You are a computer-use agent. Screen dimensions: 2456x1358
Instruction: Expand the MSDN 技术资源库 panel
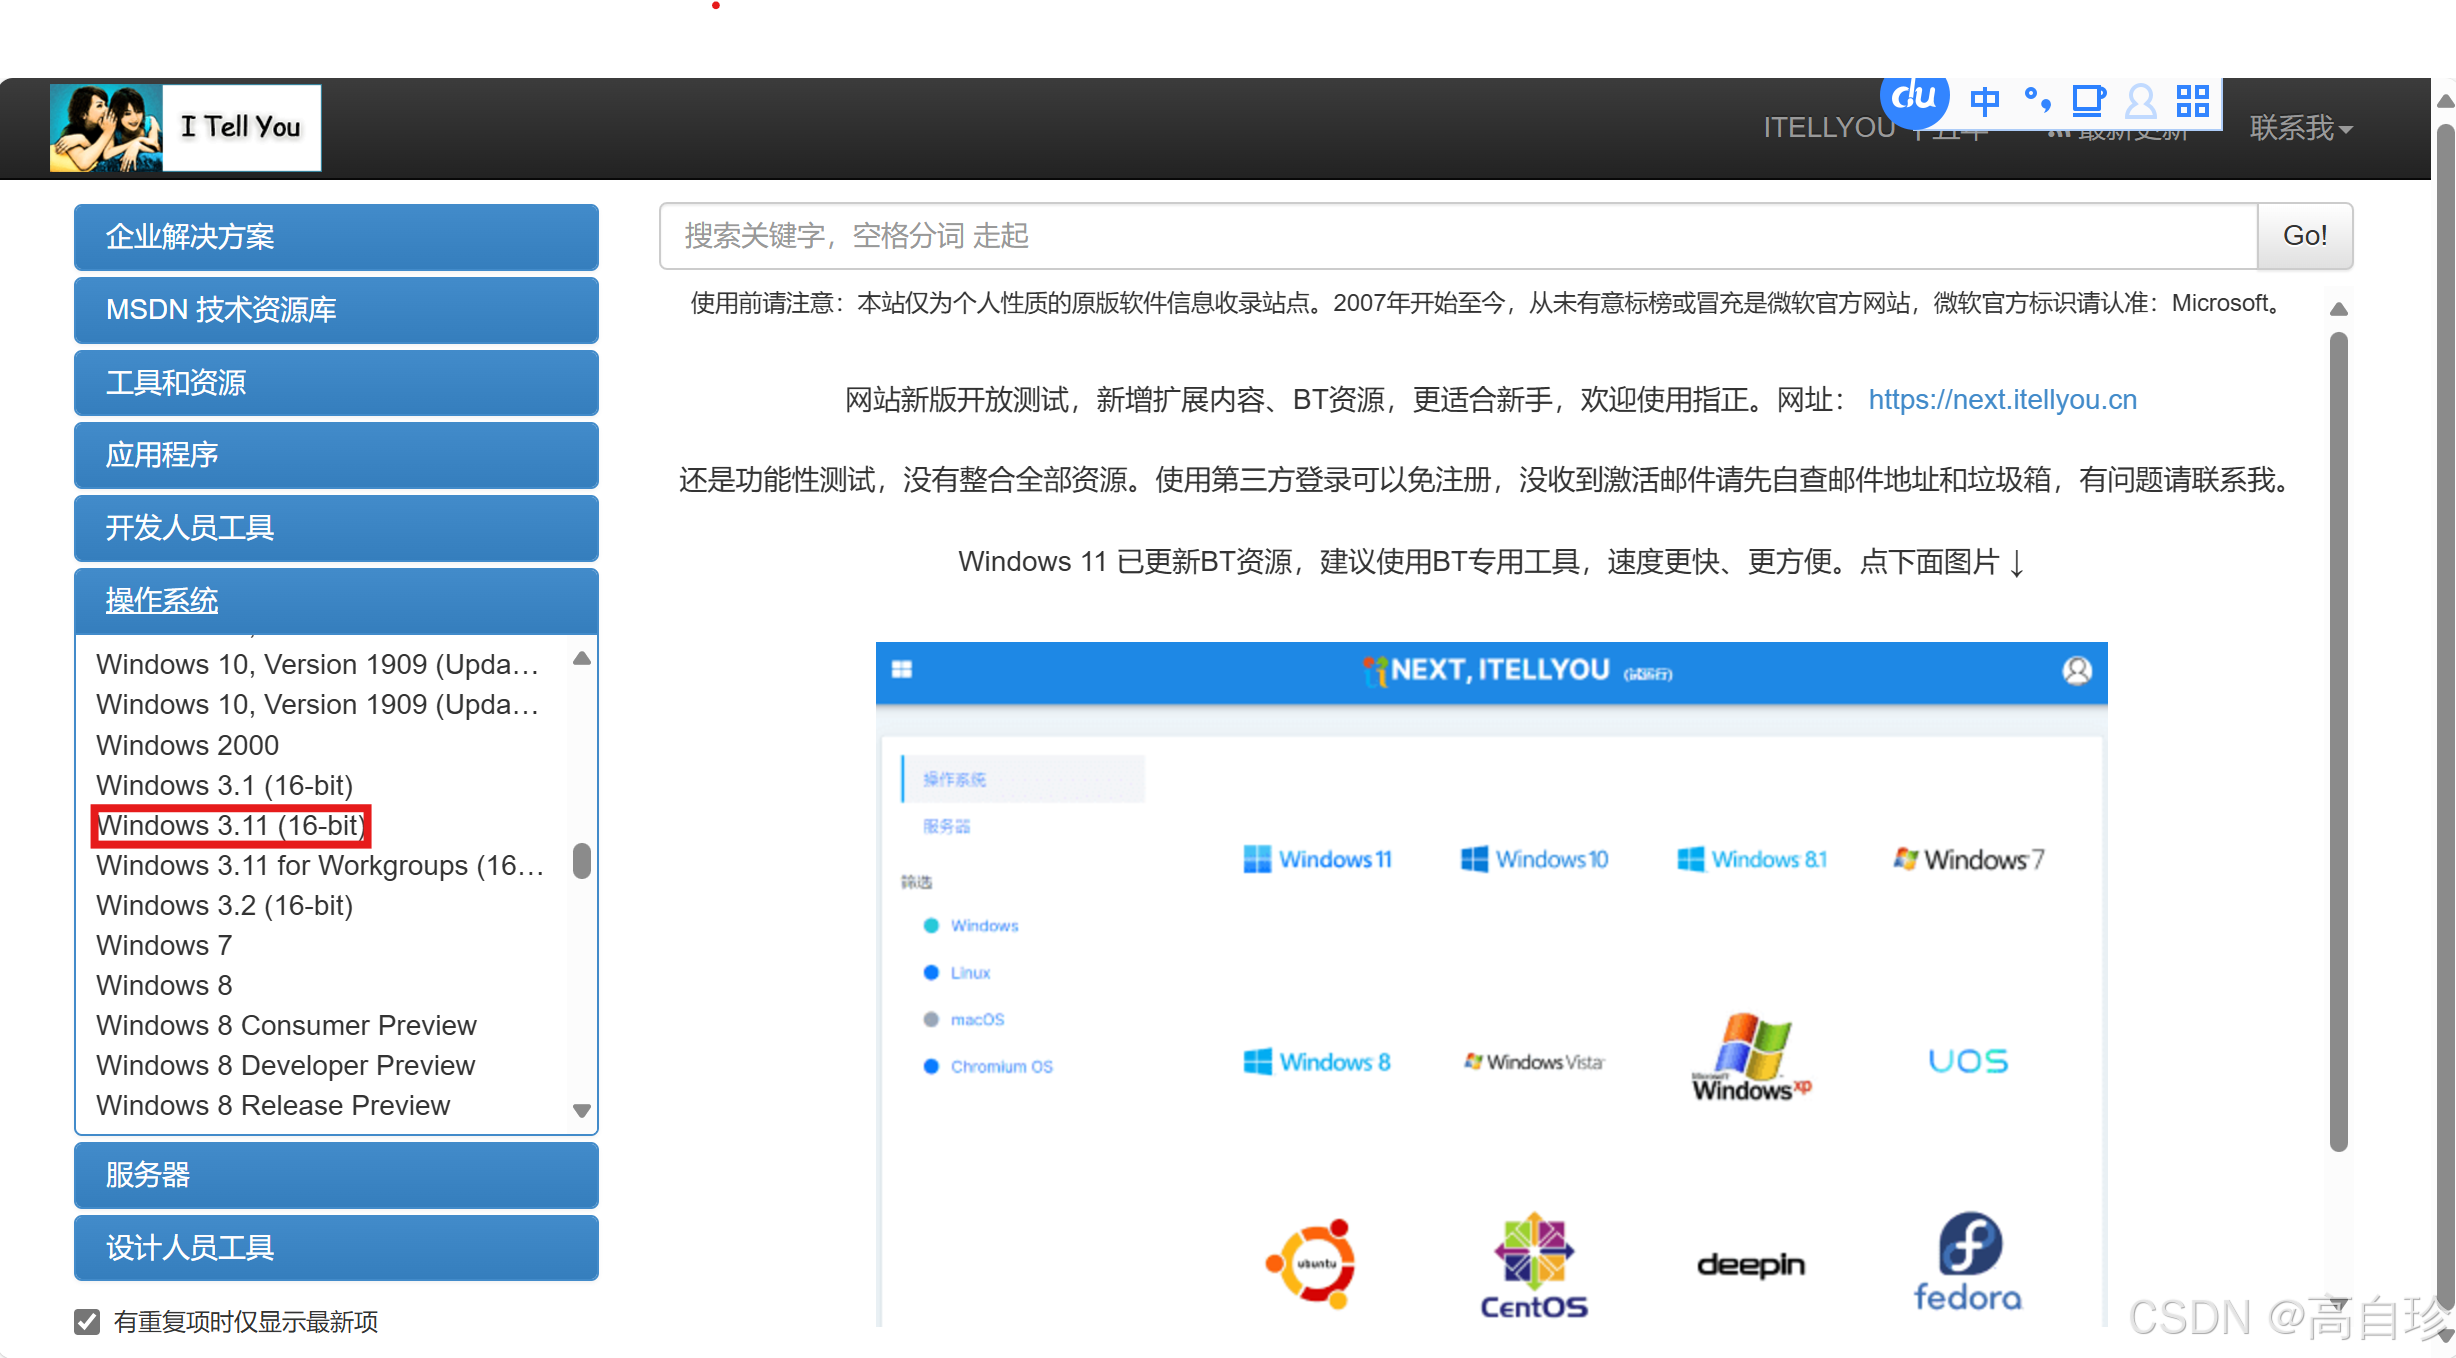[x=336, y=310]
